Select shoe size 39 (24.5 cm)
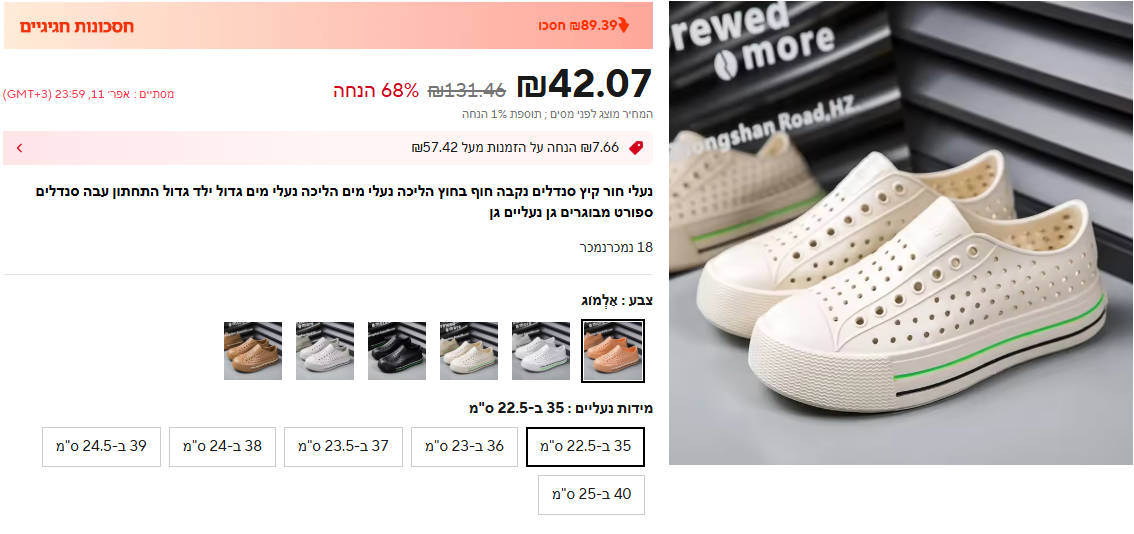This screenshot has width=1134, height=534. tap(101, 446)
